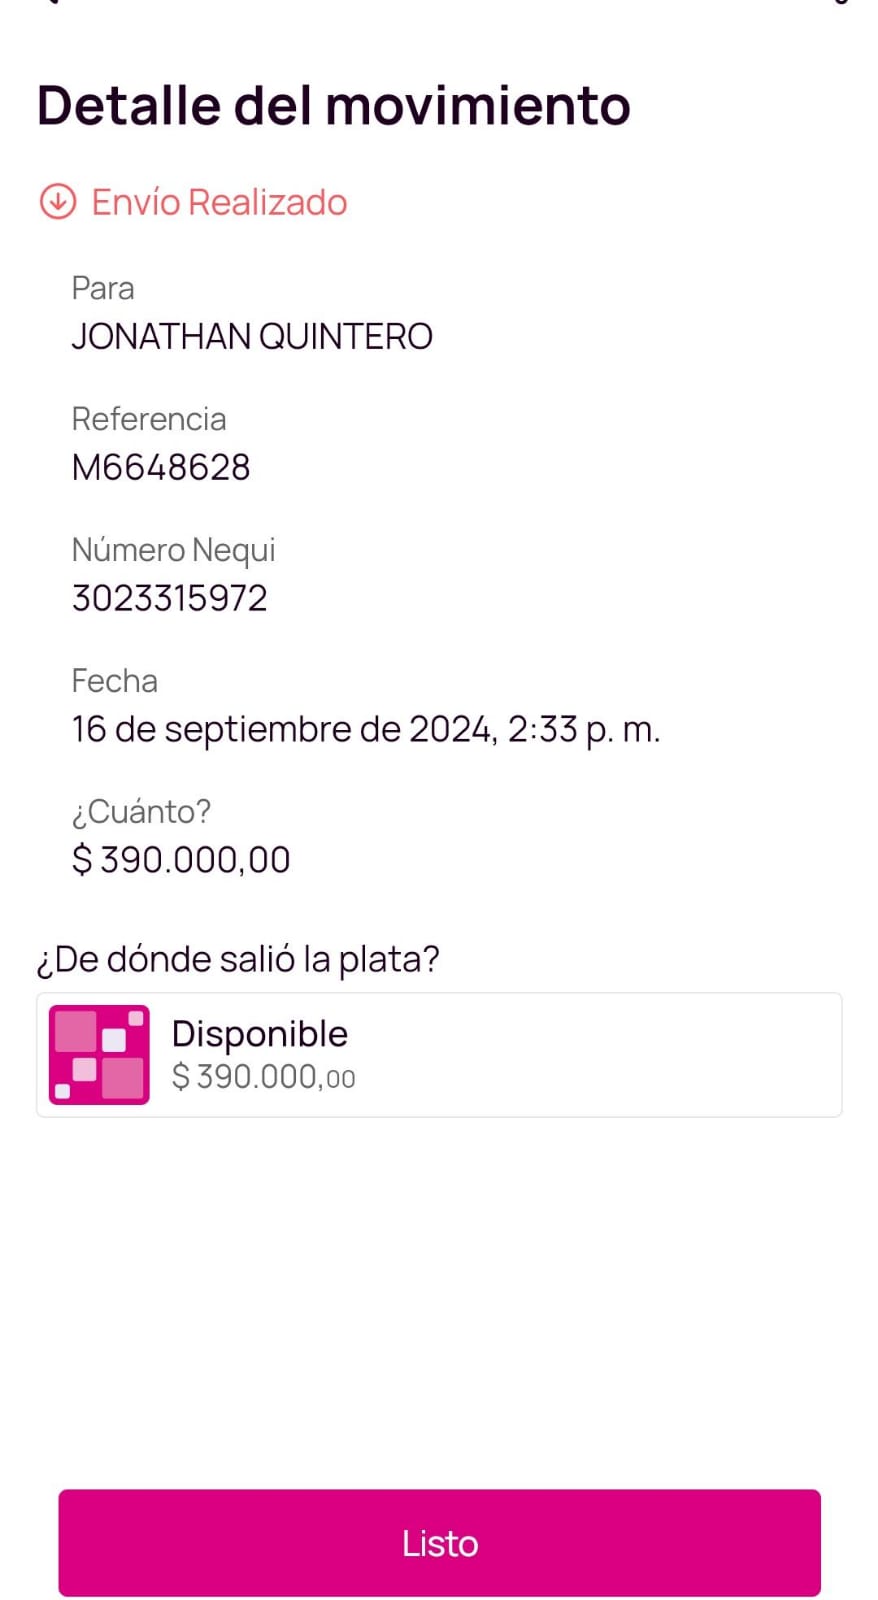This screenshot has width=878, height=1600.
Task: Select the $ 390.000,00 amount under ¿Cuánto?
Action: pyautogui.click(x=181, y=859)
